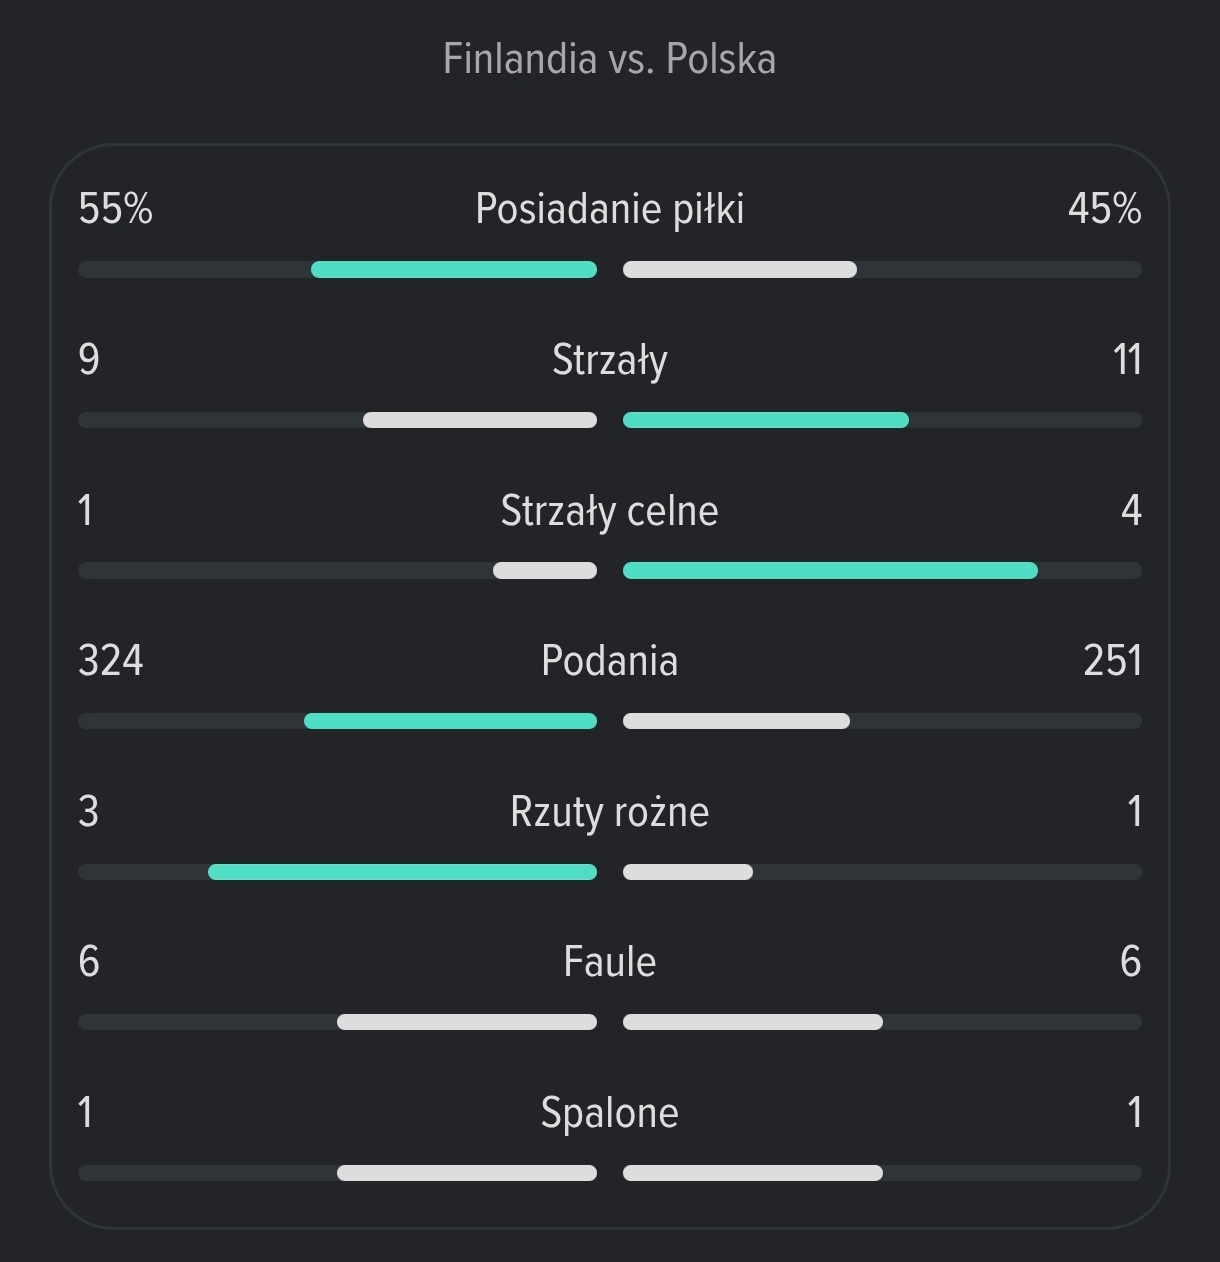Click the teal Finland possession bar
The image size is (1220, 1262).
pyautogui.click(x=454, y=270)
